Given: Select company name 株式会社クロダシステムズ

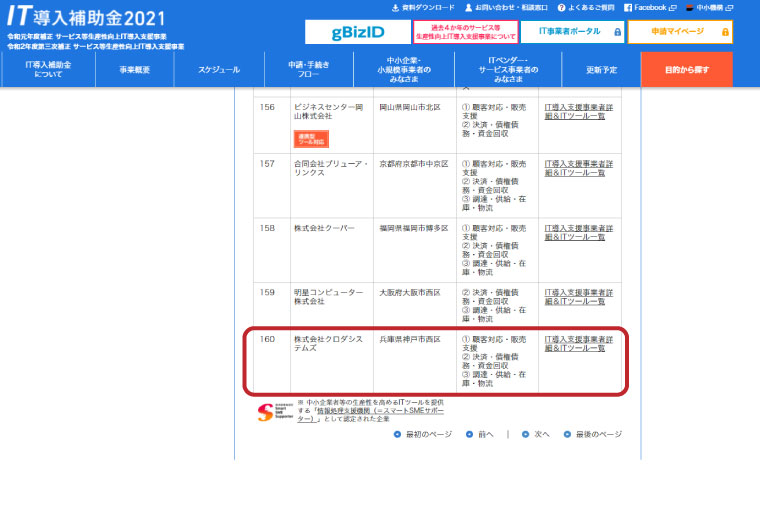Looking at the screenshot, I should pyautogui.click(x=329, y=344).
